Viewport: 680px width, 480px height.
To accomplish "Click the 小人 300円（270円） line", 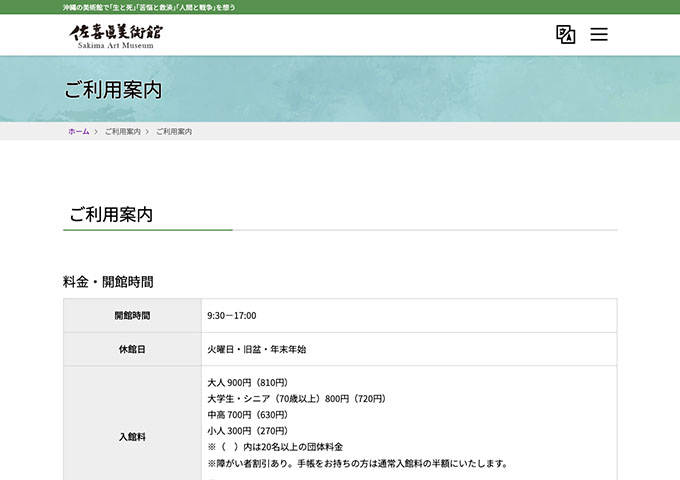I will [248, 431].
